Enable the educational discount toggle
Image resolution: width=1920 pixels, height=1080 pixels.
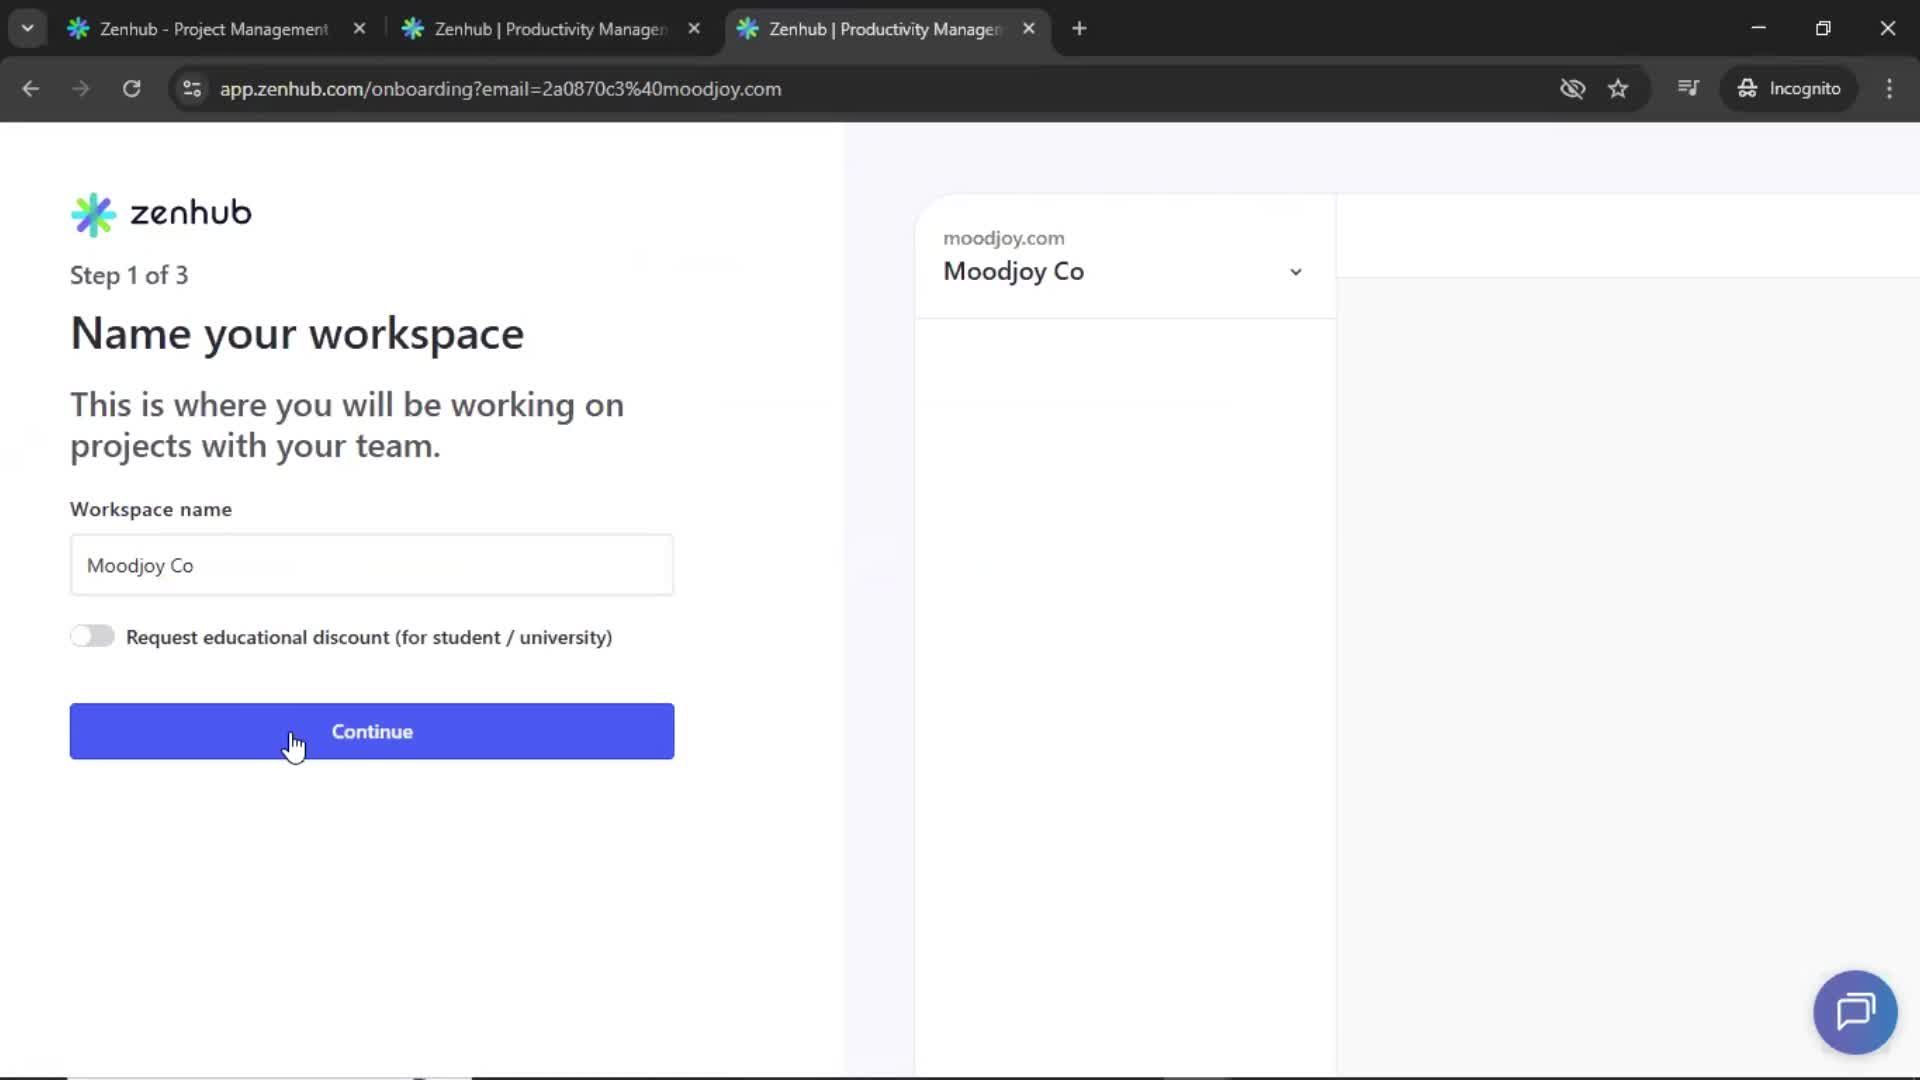pos(92,636)
